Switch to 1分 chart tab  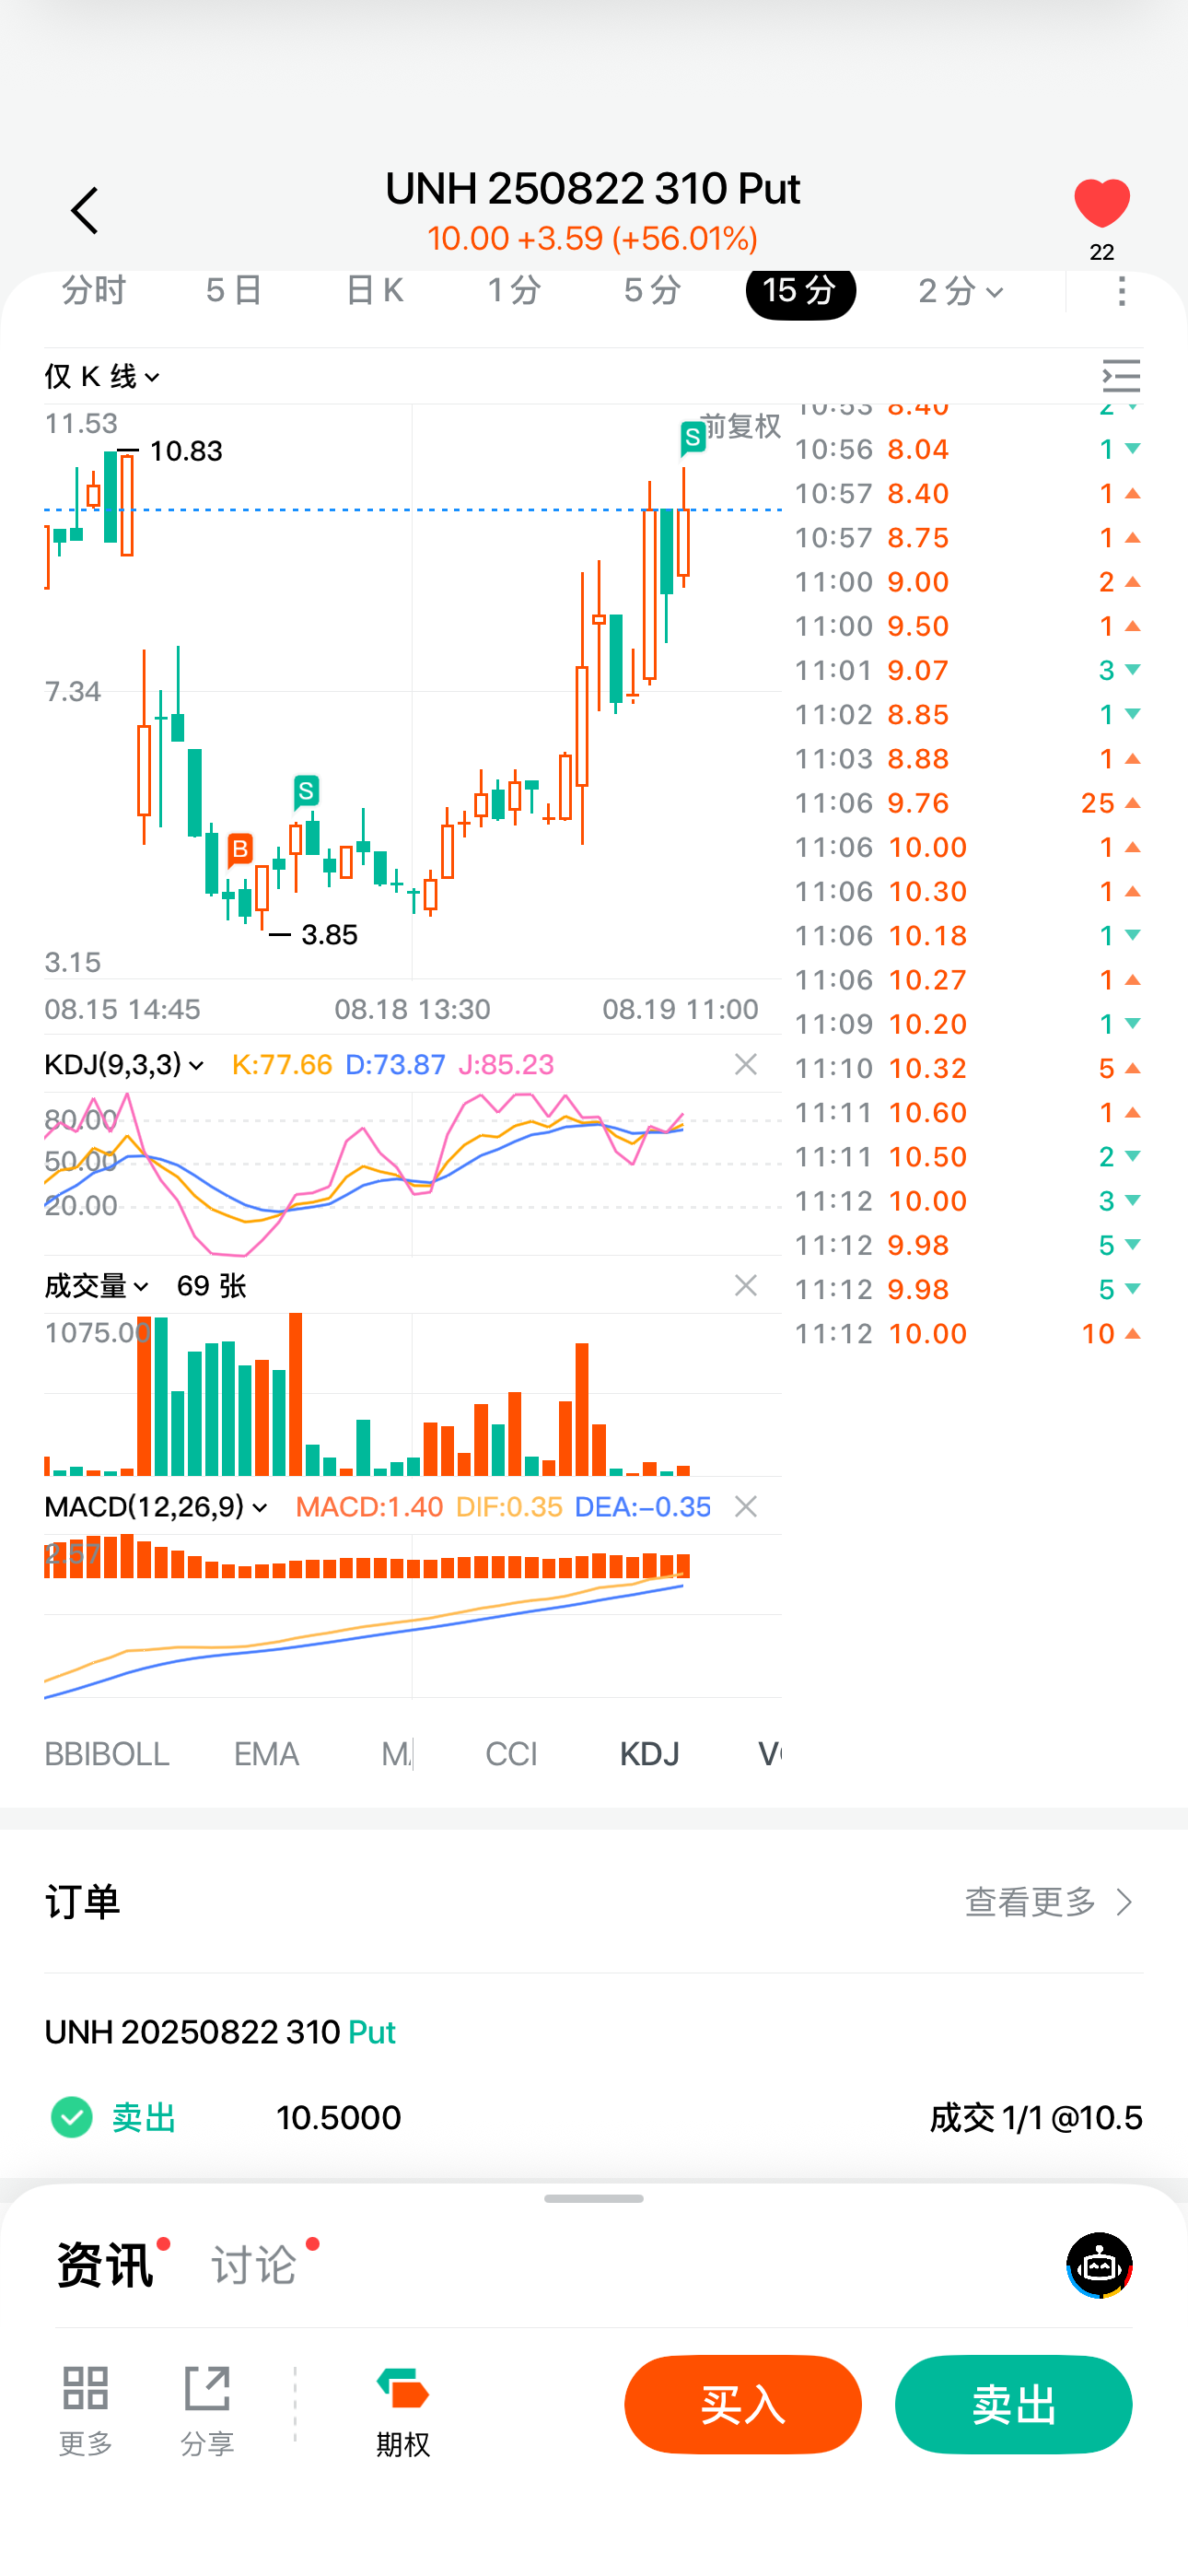click(513, 290)
